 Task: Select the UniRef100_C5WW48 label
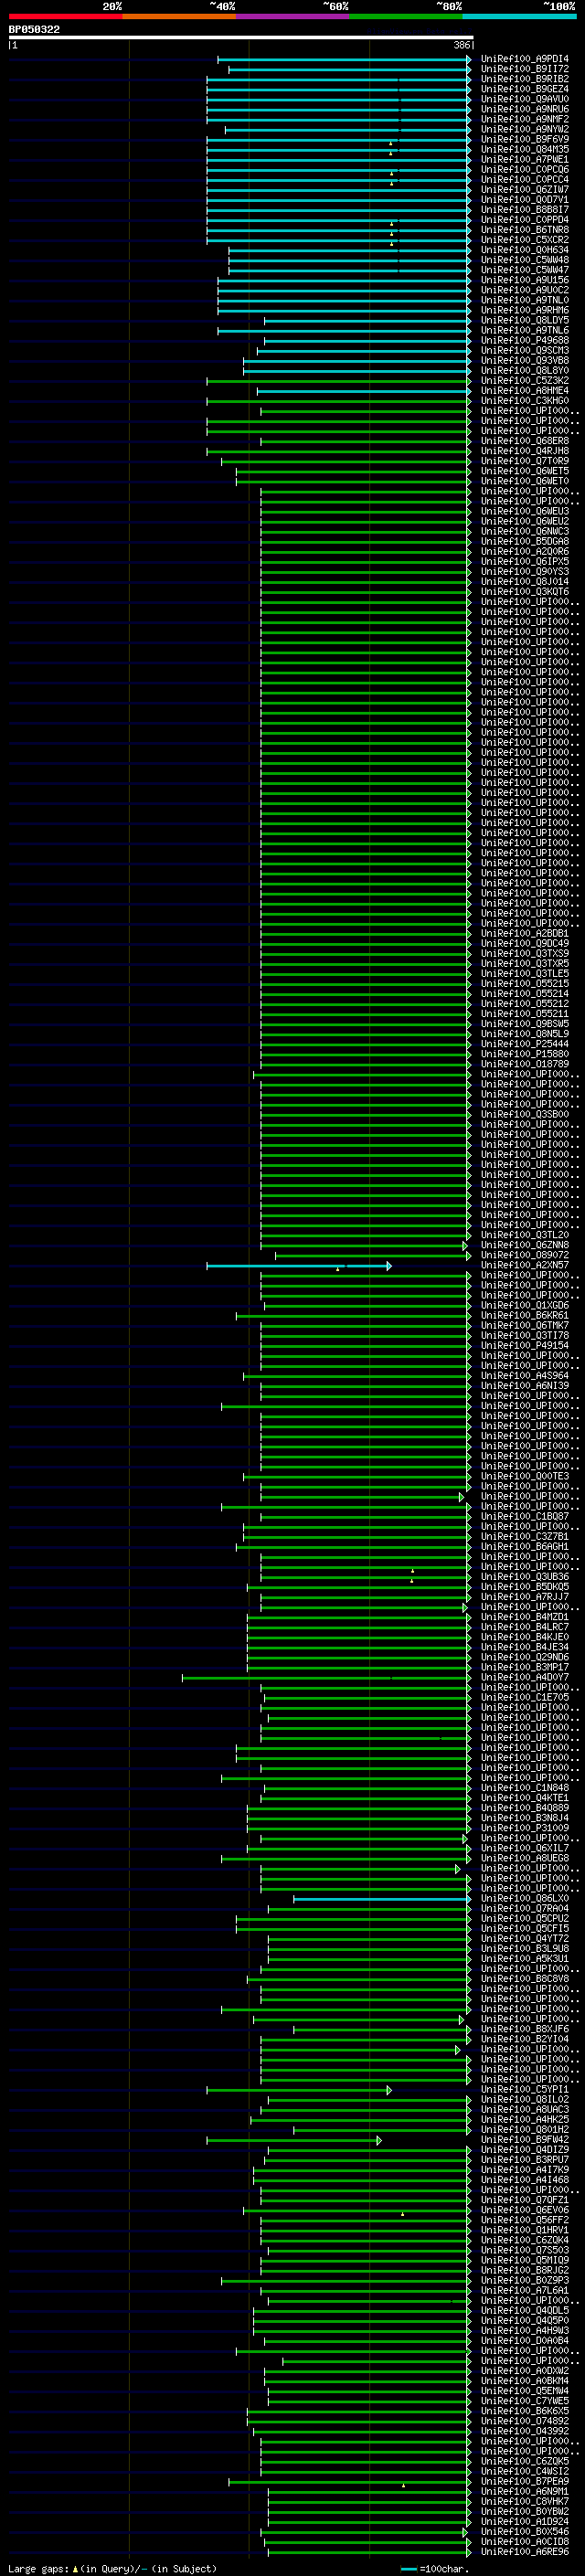point(524,260)
